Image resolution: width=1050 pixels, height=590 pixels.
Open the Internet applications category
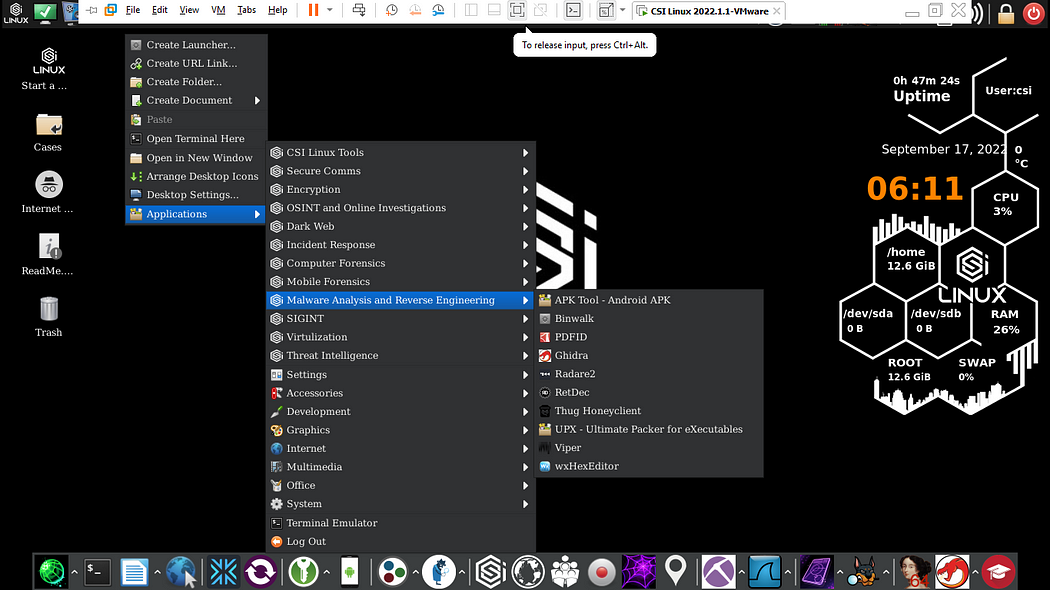point(400,448)
